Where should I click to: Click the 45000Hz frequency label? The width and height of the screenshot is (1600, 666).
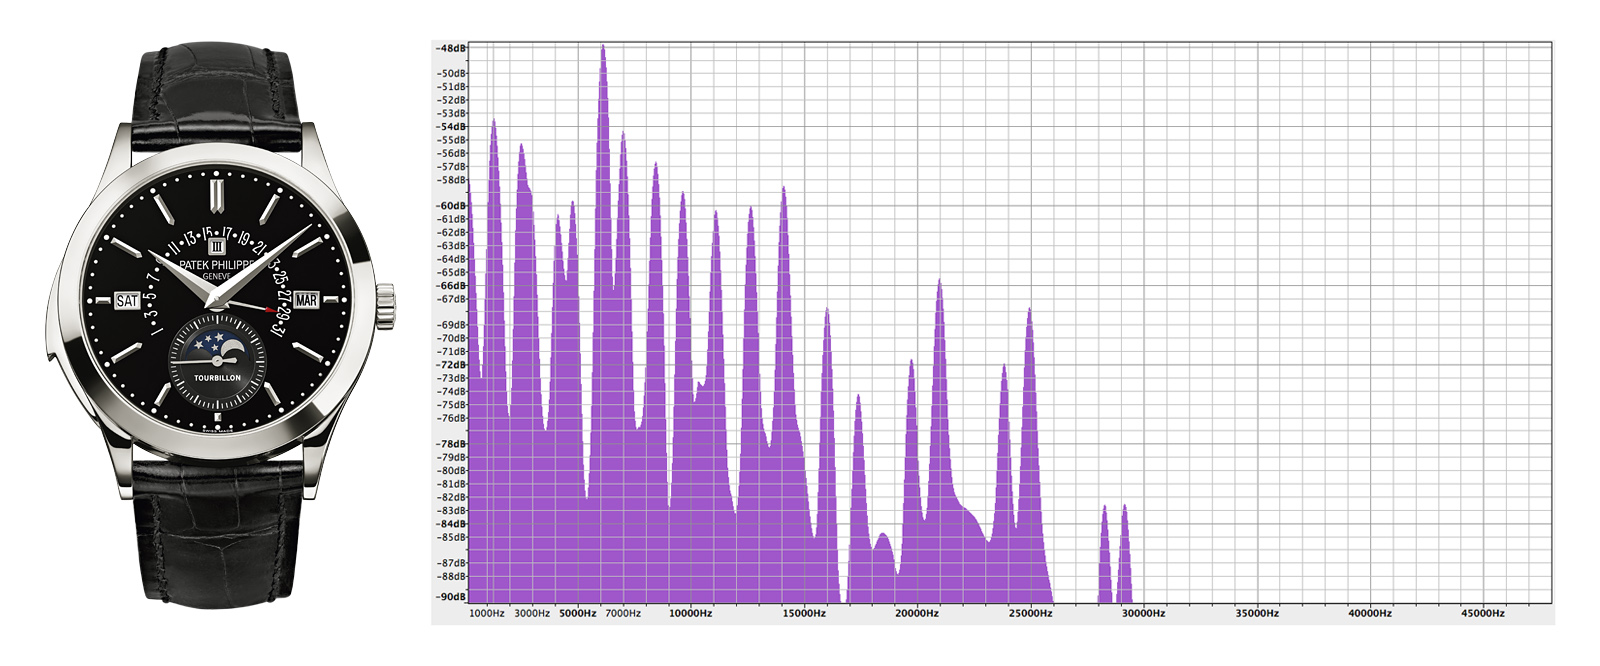[1483, 613]
